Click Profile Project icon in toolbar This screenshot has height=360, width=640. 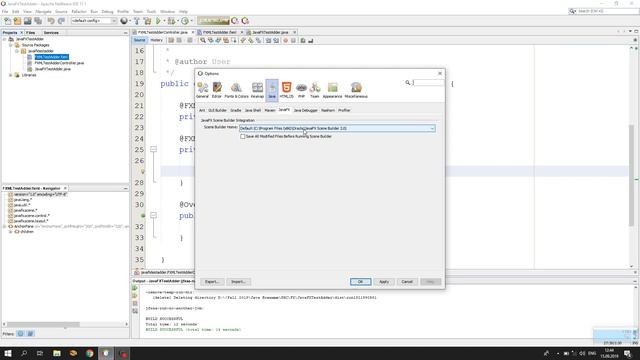tap(185, 21)
